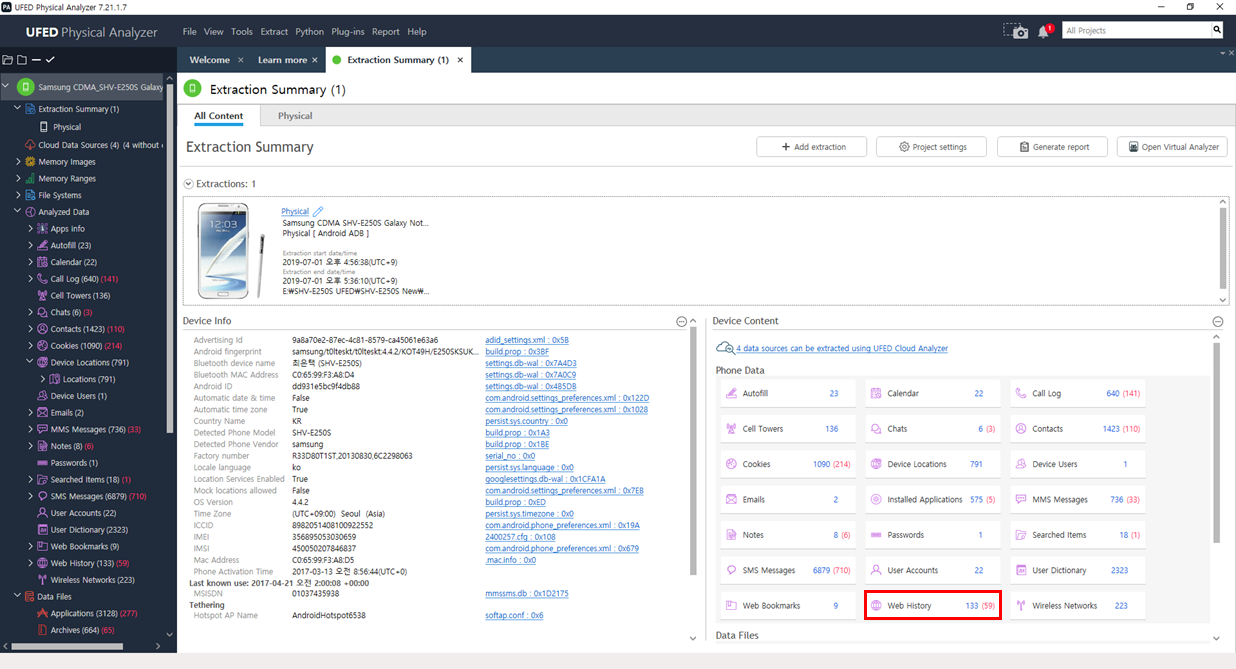The image size is (1236, 669).
Task: Click the Applications icon under Data Files
Action: 42,613
